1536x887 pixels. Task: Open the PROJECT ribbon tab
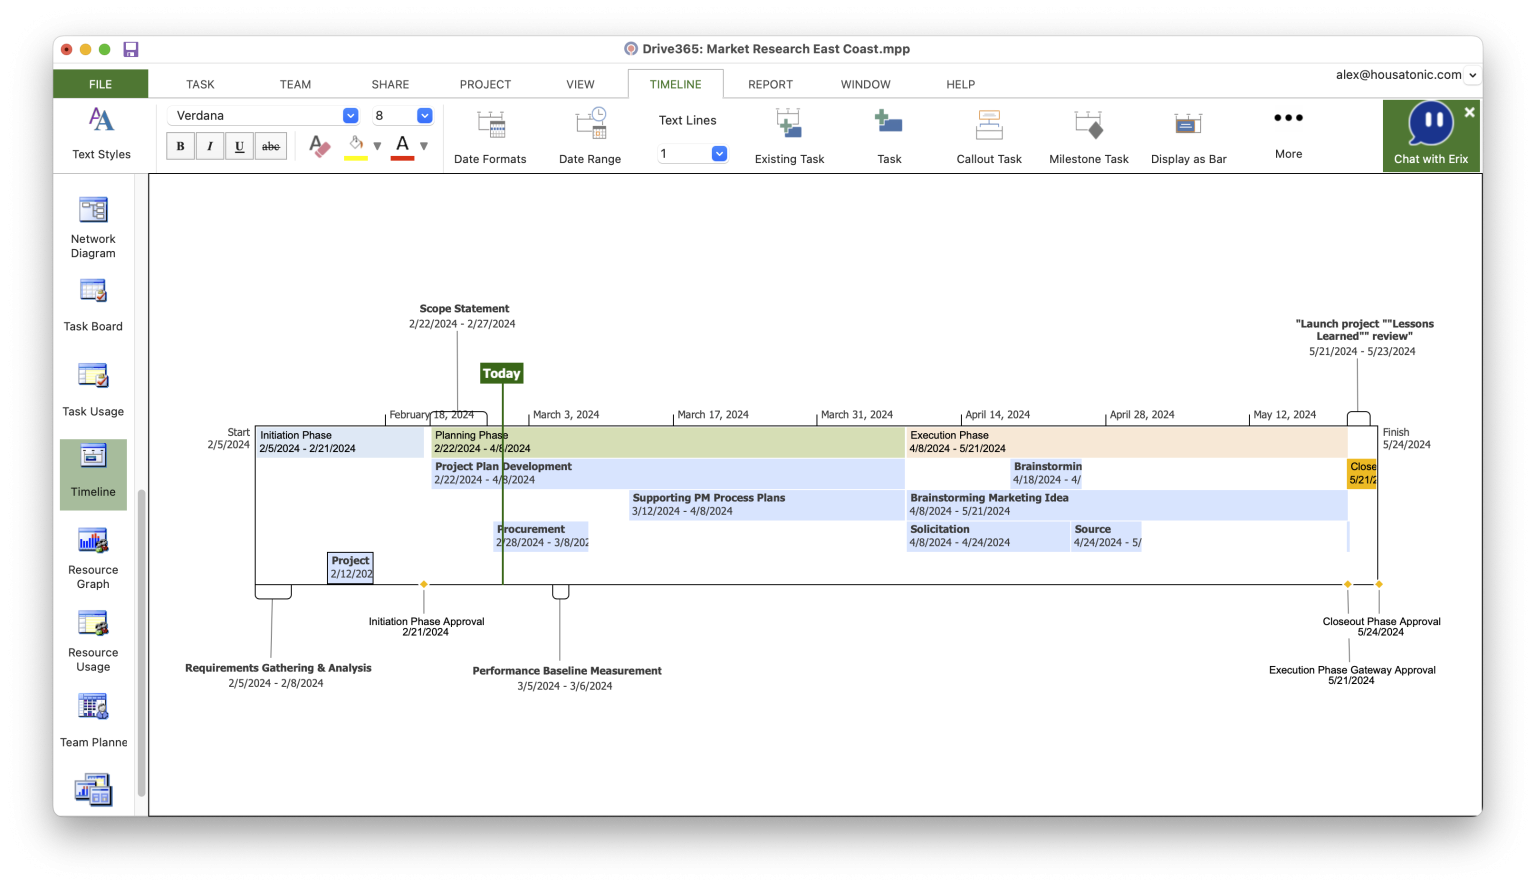(x=485, y=84)
